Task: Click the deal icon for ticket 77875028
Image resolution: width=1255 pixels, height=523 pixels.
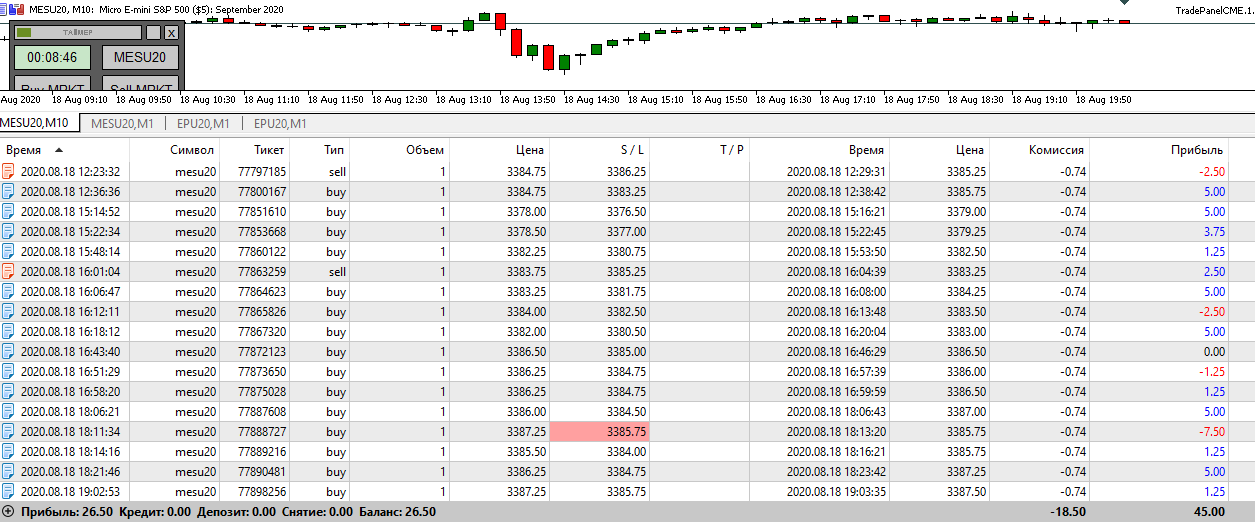Action: click(9, 391)
